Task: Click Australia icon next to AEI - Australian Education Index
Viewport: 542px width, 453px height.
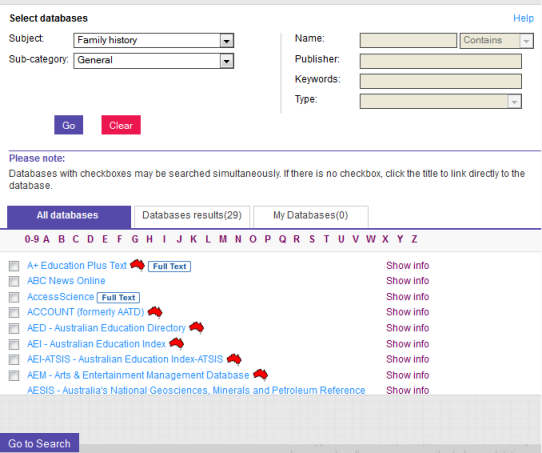Action: [177, 343]
